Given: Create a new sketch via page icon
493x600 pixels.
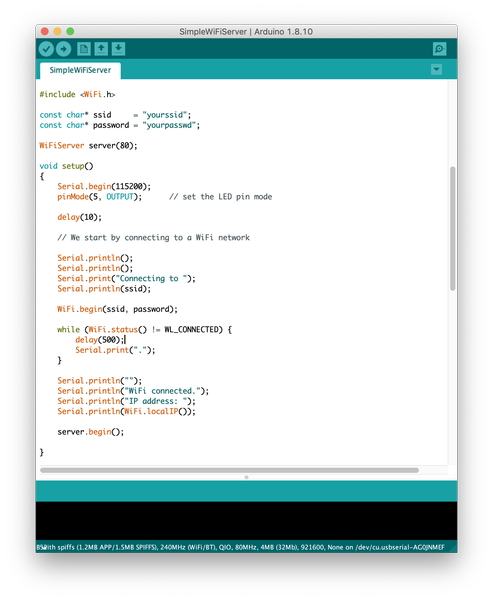Looking at the screenshot, I should [83, 49].
